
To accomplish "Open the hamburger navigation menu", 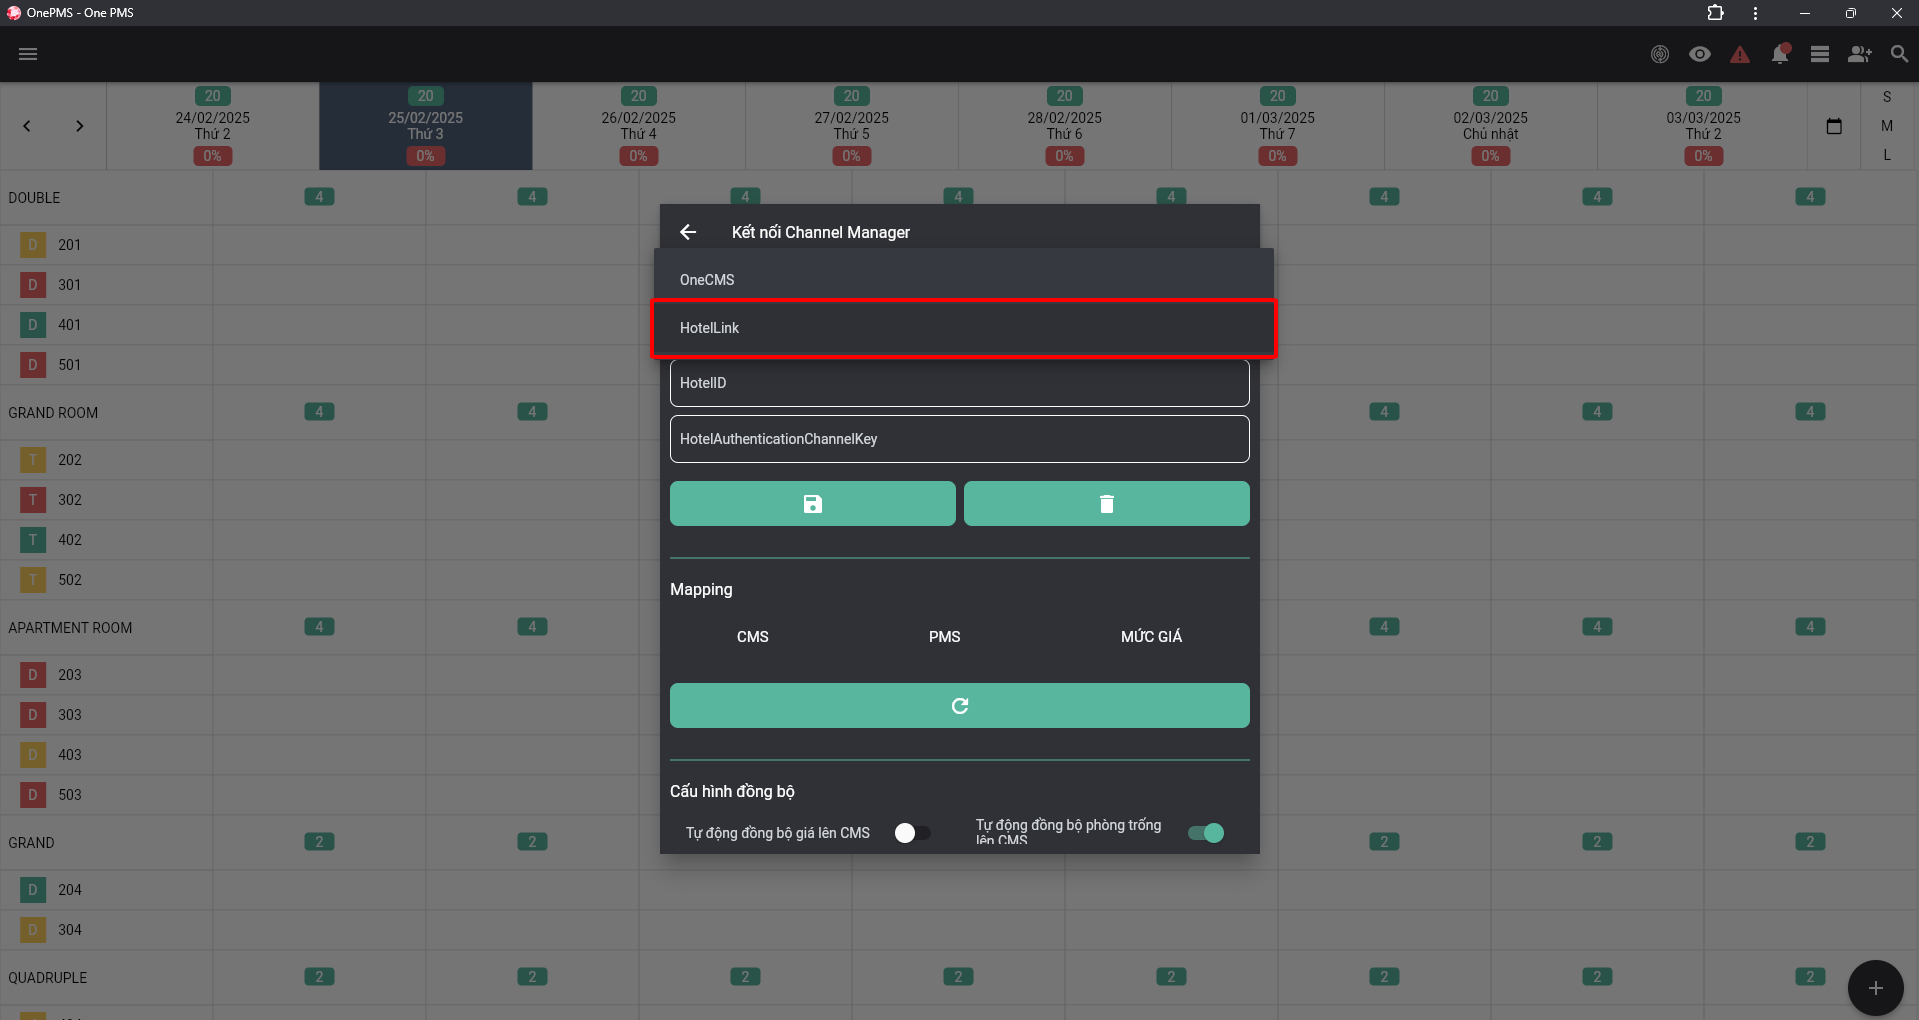I will [28, 54].
